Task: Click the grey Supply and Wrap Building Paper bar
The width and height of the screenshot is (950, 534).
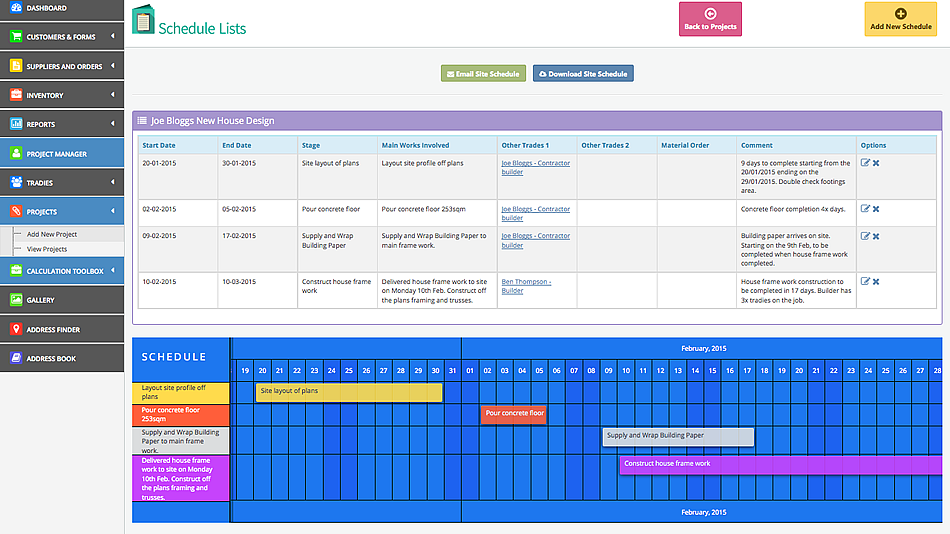Action: coord(678,436)
